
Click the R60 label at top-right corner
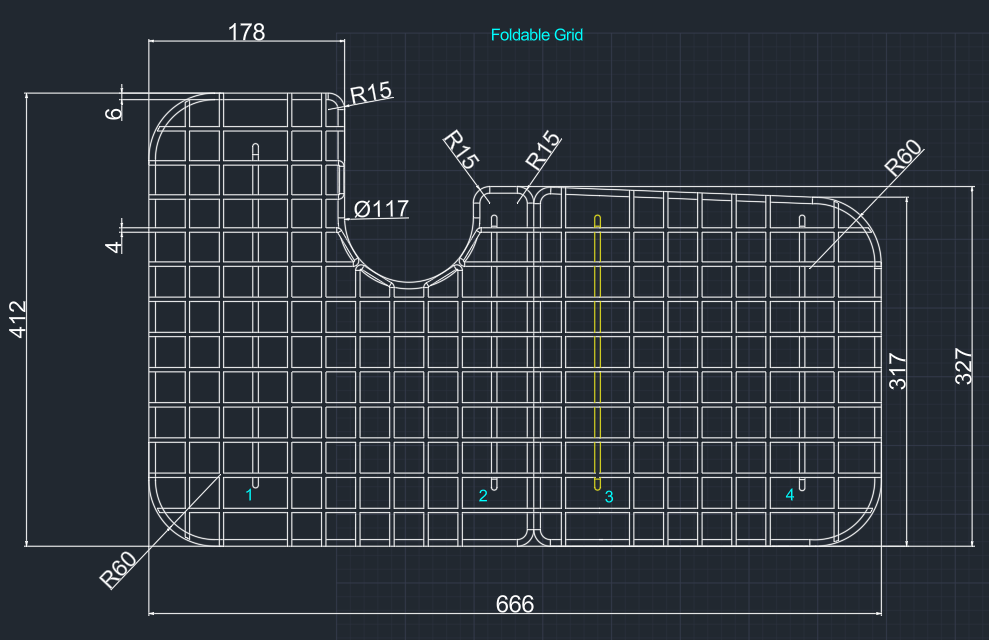pyautogui.click(x=903, y=158)
